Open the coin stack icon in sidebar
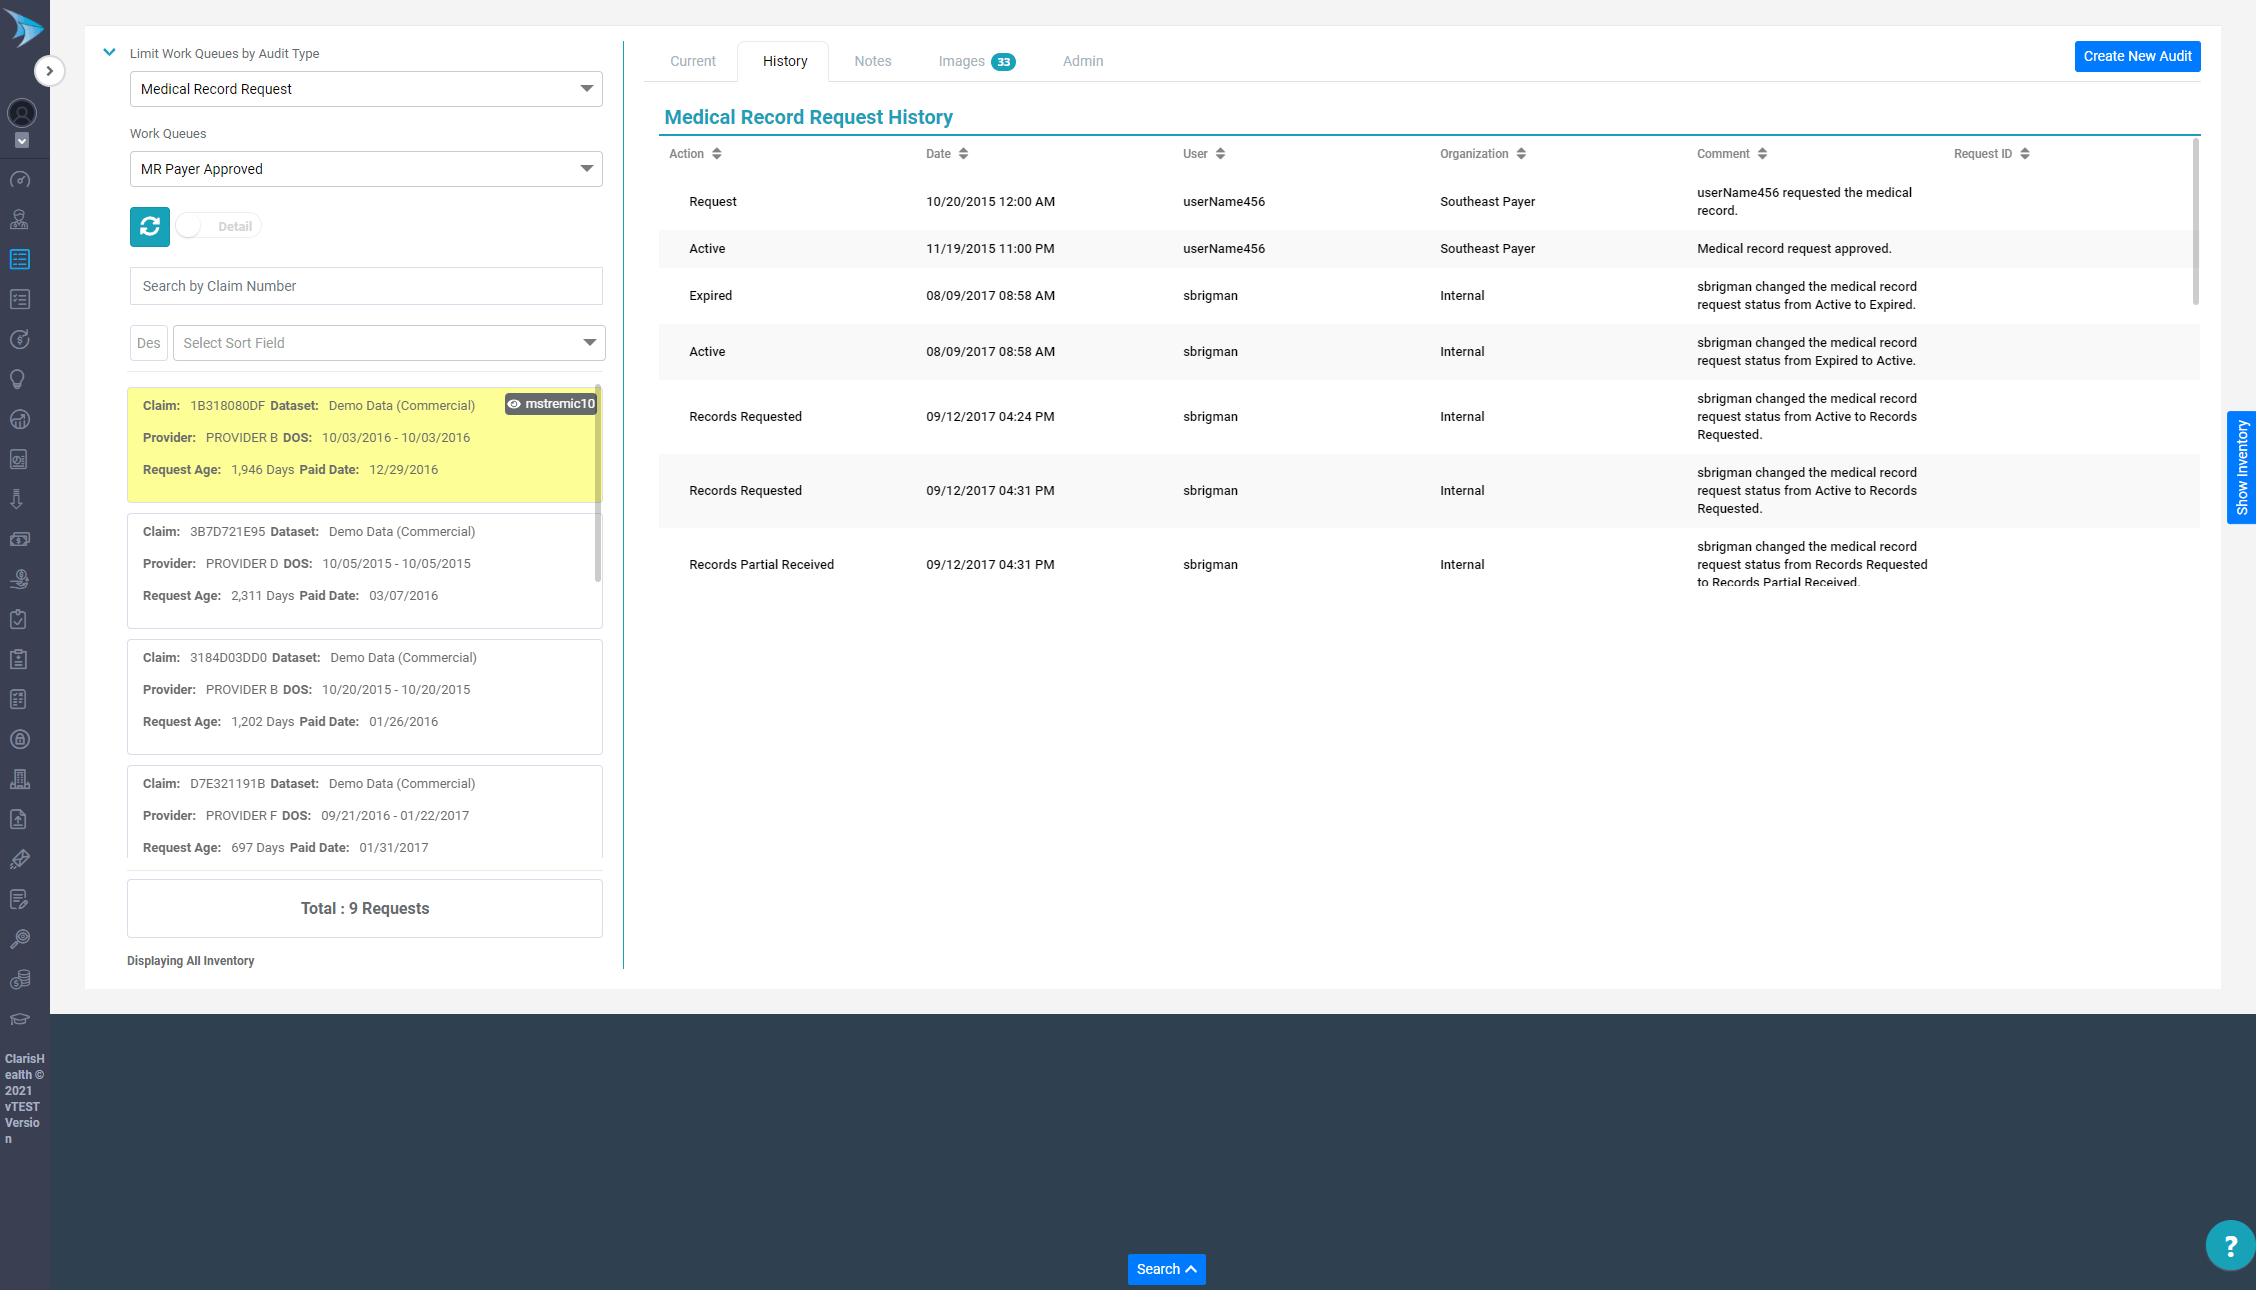The image size is (2256, 1290). pyautogui.click(x=20, y=980)
